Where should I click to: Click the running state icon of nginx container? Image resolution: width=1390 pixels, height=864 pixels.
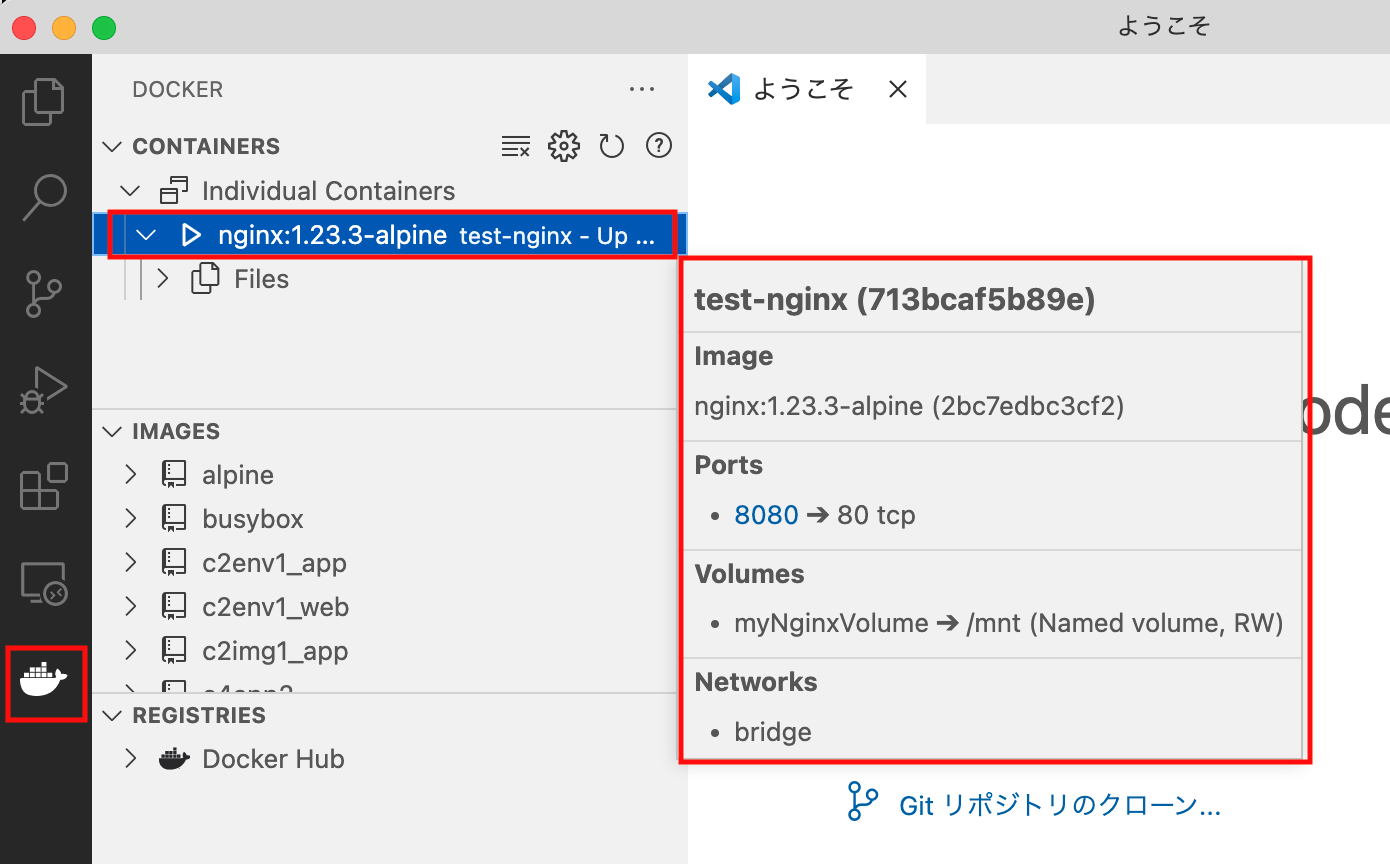190,235
